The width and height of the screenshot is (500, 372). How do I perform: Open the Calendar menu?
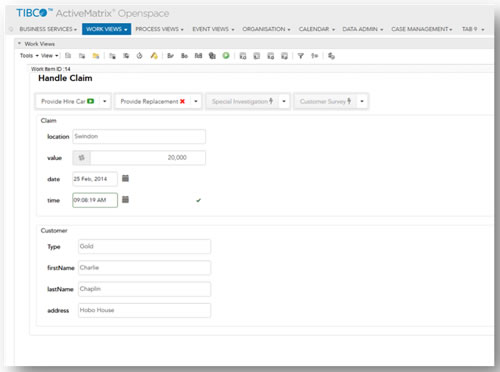317,29
